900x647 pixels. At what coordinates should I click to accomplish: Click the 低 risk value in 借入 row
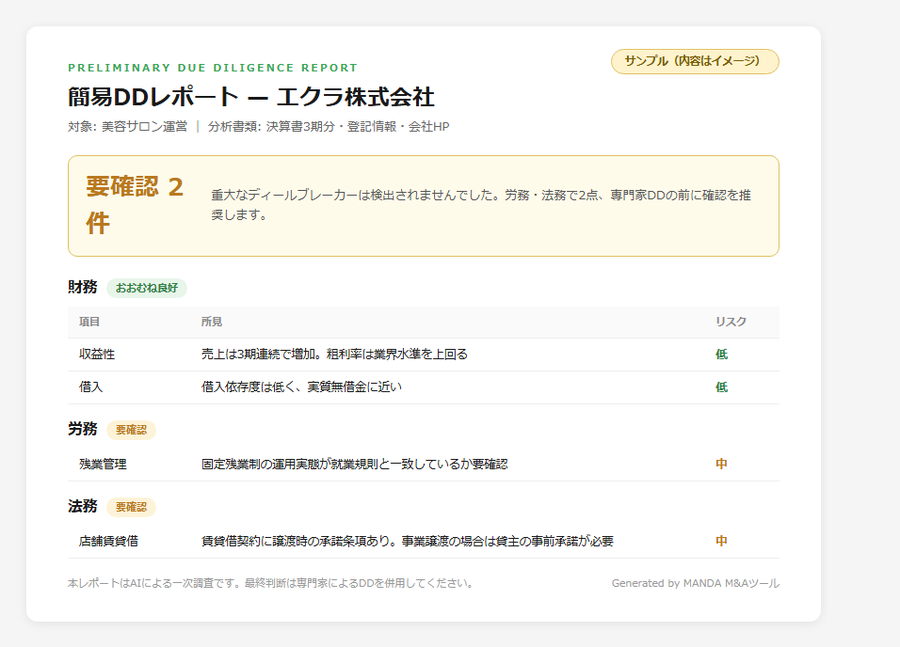tap(721, 387)
